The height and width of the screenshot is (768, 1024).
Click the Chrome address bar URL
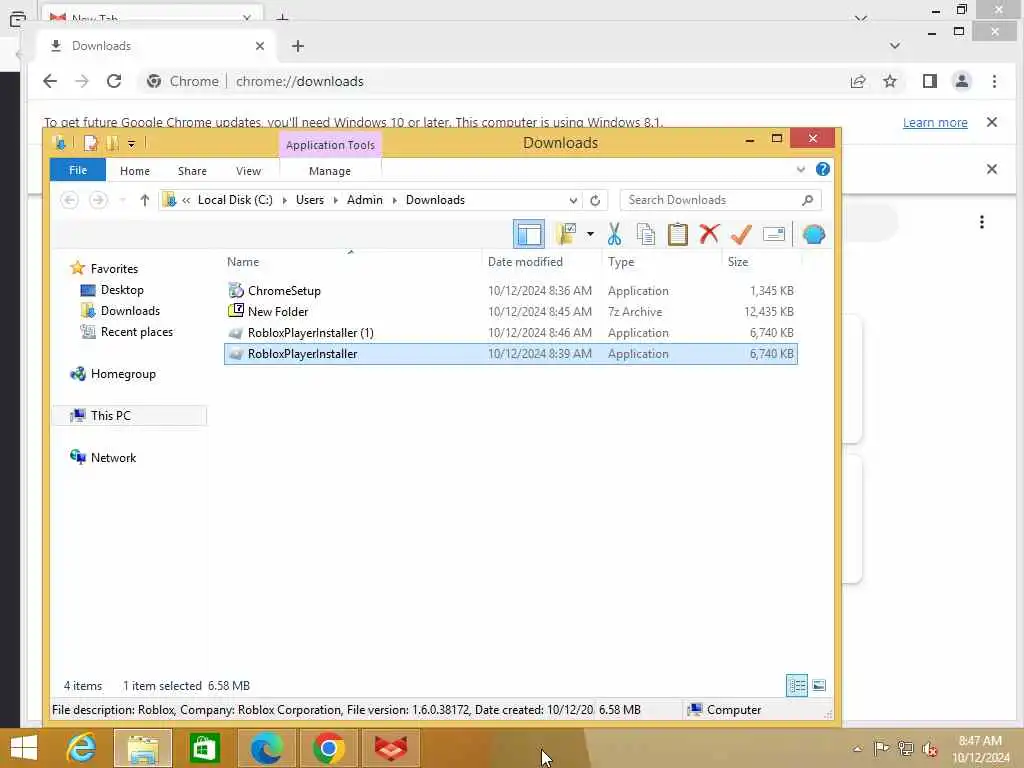[299, 81]
